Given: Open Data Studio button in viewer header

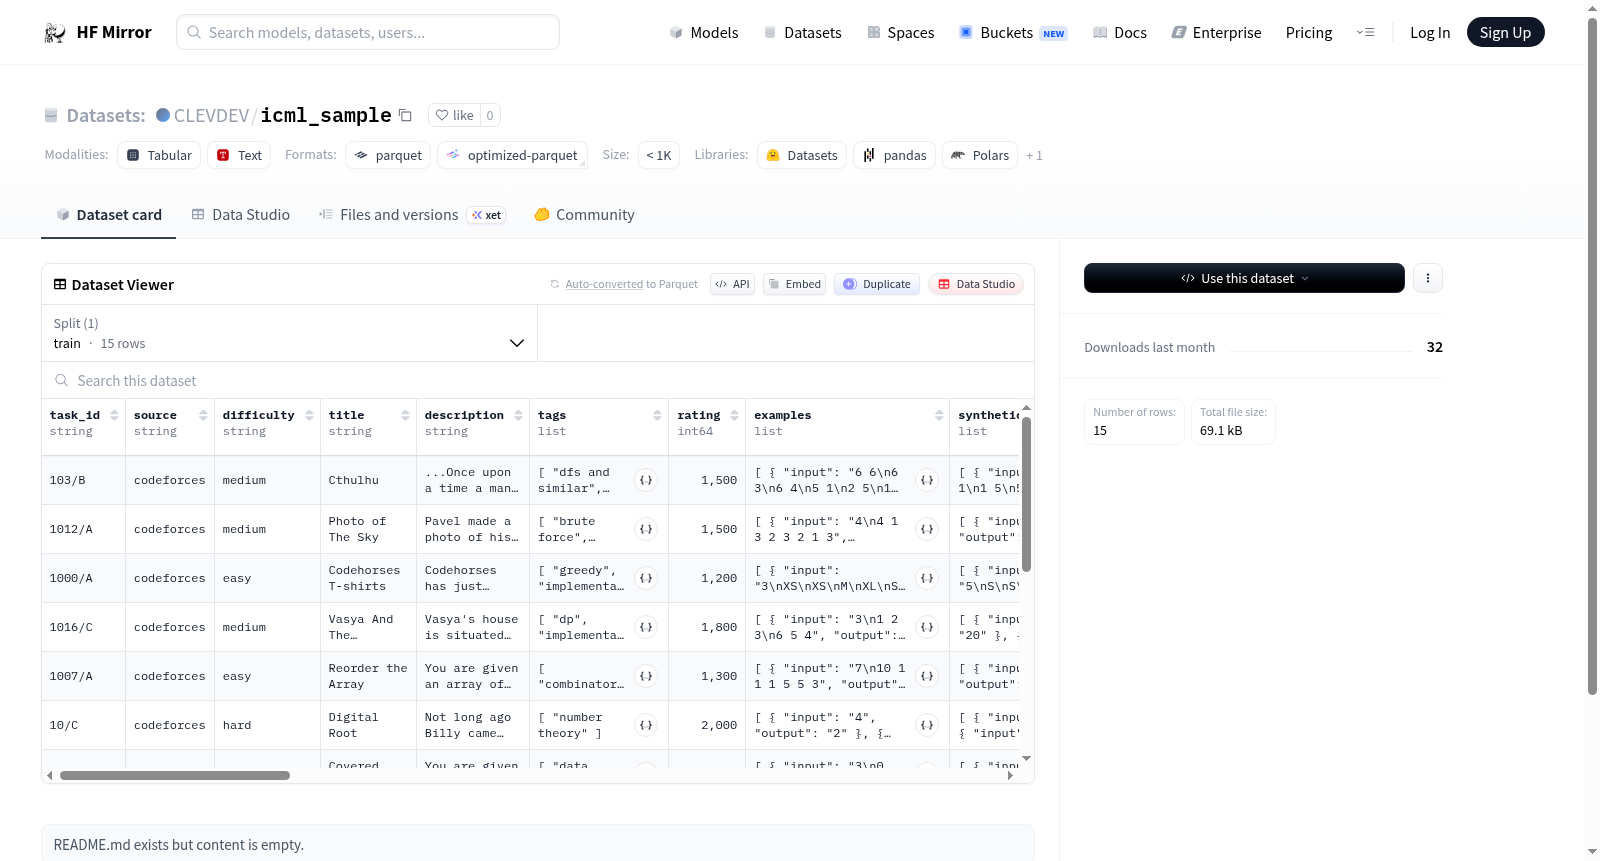Looking at the screenshot, I should [x=976, y=284].
